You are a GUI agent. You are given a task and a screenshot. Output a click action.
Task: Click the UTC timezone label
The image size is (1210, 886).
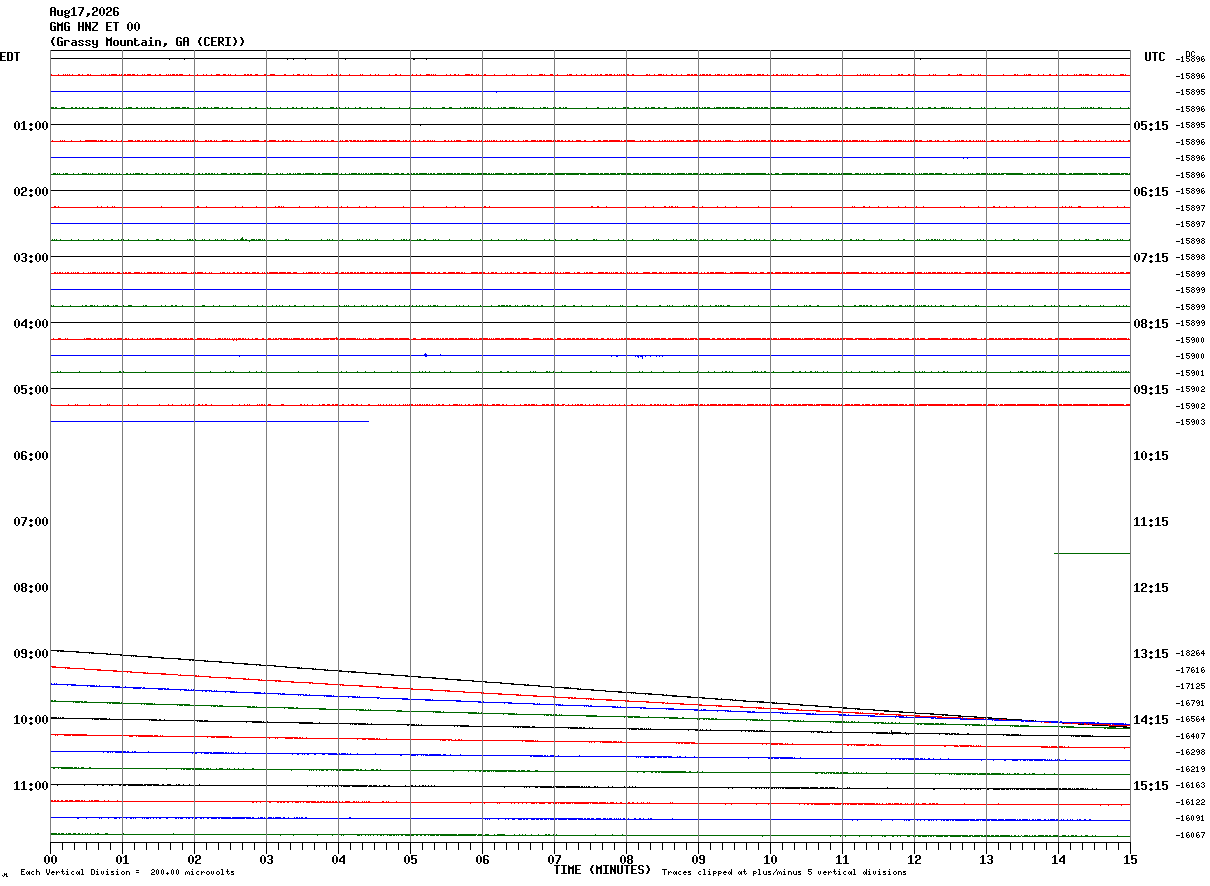pyautogui.click(x=1155, y=57)
